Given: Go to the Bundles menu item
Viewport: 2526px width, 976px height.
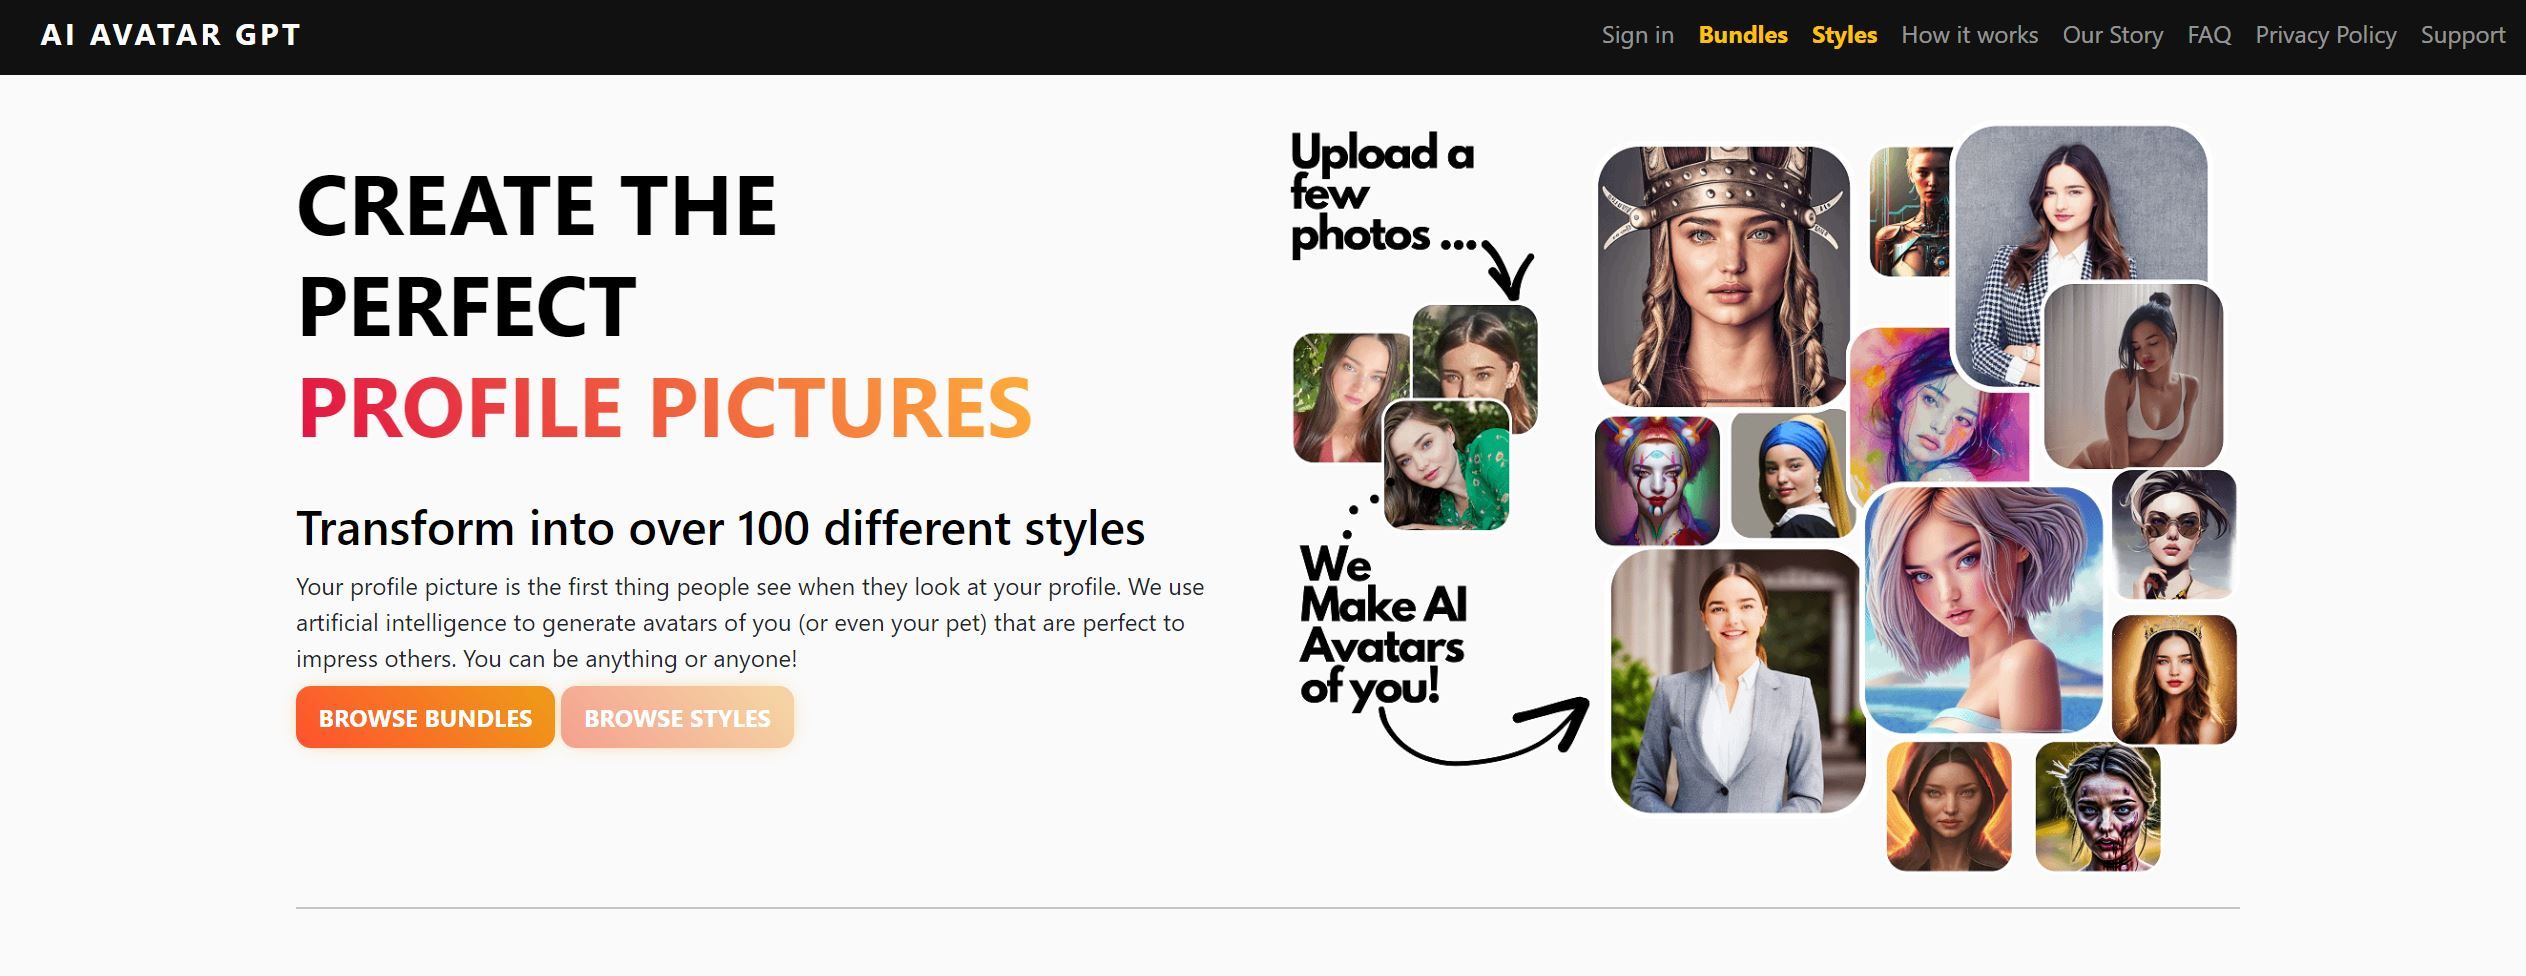Looking at the screenshot, I should tap(1742, 35).
